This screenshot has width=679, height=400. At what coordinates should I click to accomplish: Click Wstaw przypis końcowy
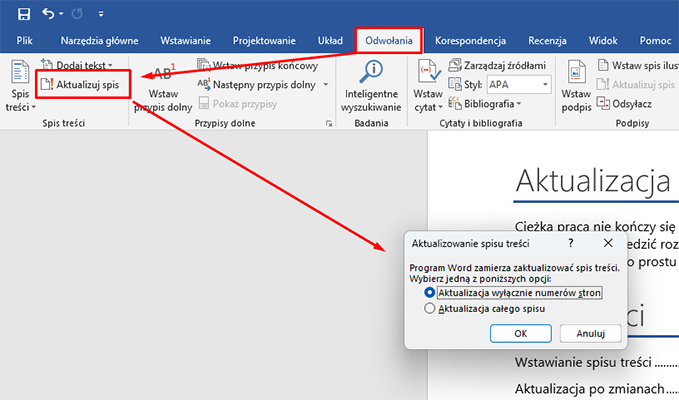(258, 65)
